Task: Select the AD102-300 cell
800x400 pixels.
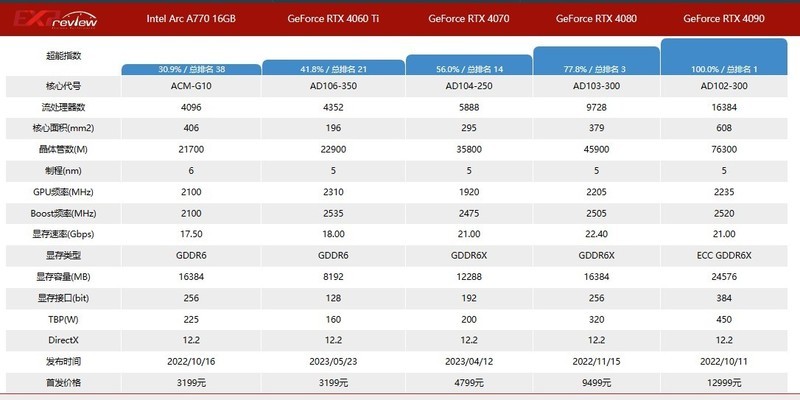Action: [x=724, y=86]
